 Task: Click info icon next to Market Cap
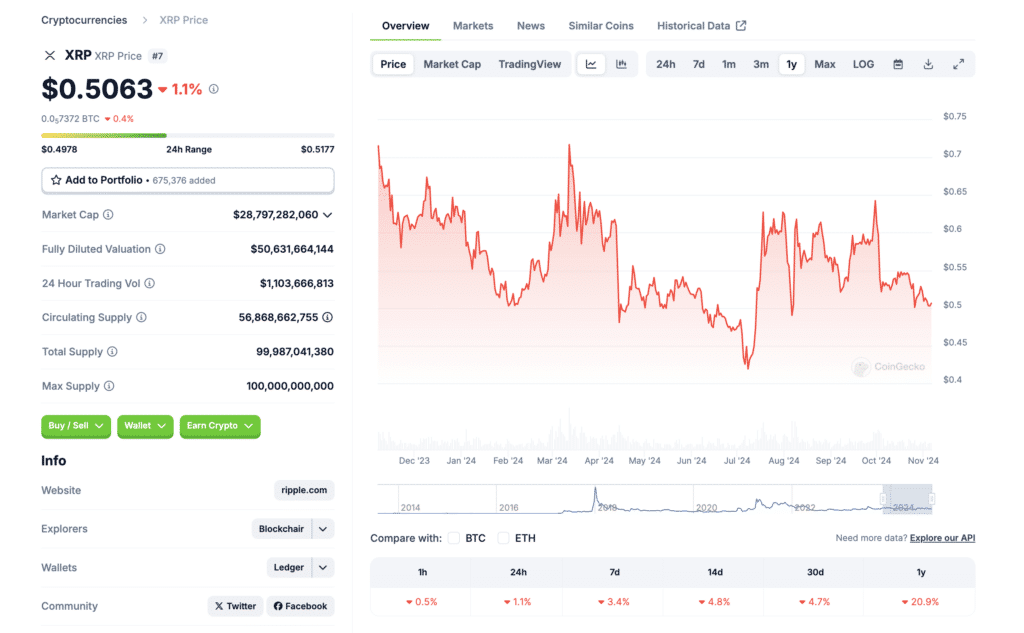click(x=108, y=214)
